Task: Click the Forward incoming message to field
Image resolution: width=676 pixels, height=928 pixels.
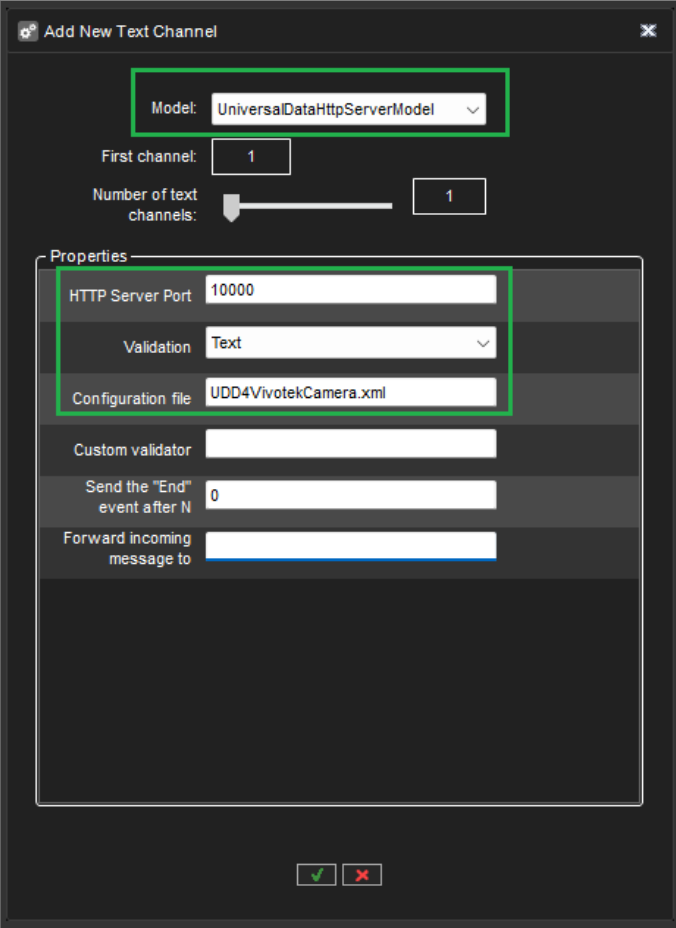Action: pyautogui.click(x=350, y=546)
